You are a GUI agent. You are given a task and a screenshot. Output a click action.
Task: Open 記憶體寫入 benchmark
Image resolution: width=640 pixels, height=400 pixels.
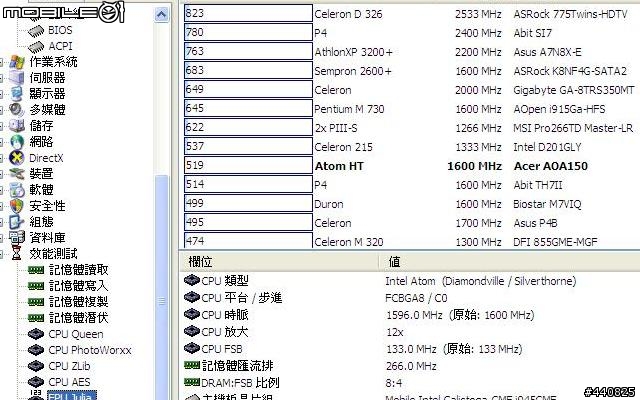click(79, 286)
